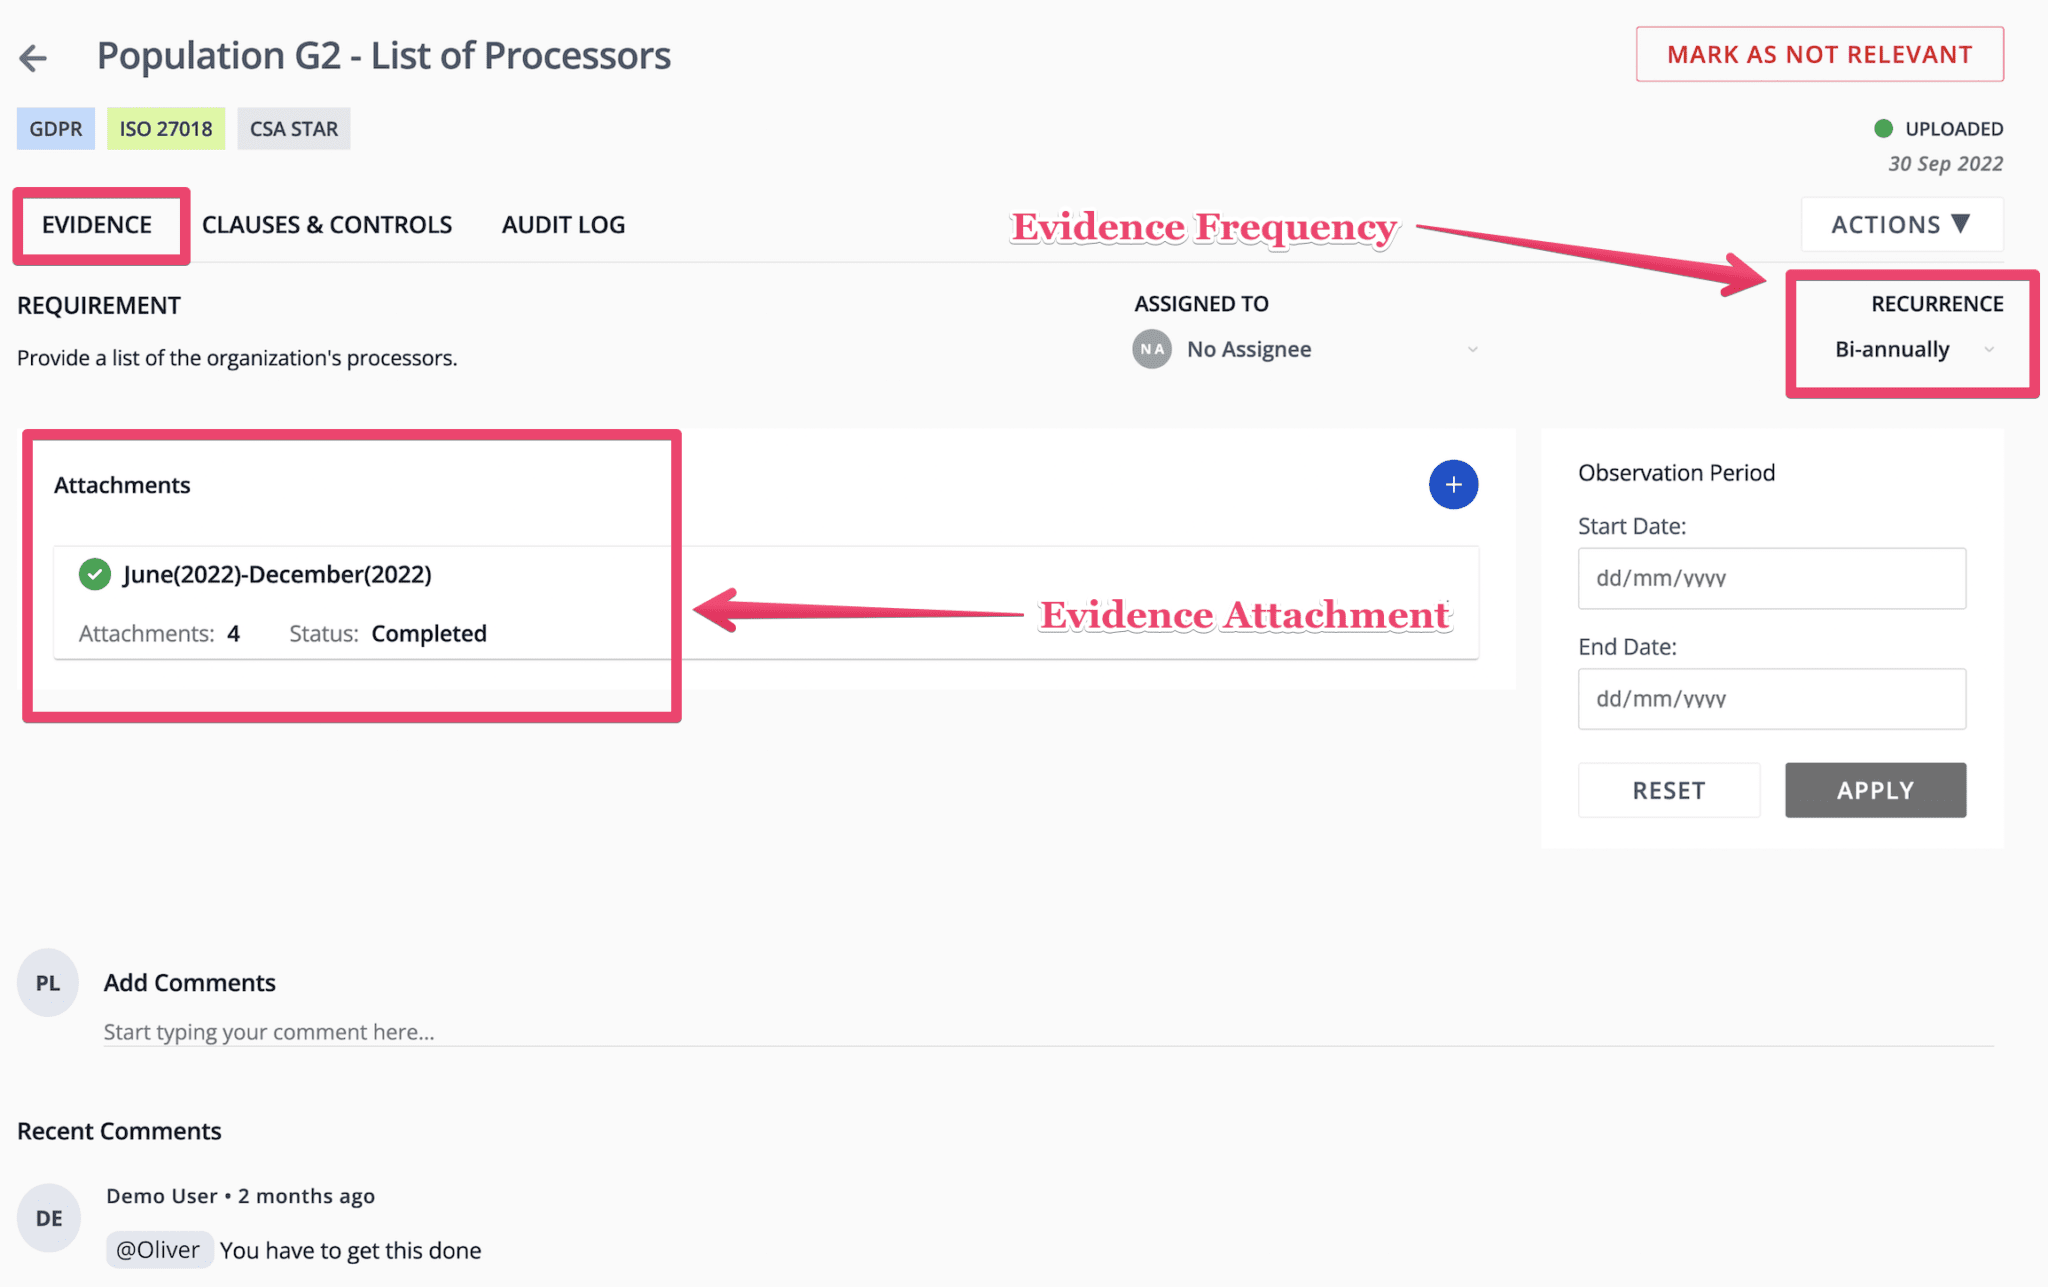Viewport: 2048px width, 1287px height.
Task: Click the Add Comments label
Action: 190,983
